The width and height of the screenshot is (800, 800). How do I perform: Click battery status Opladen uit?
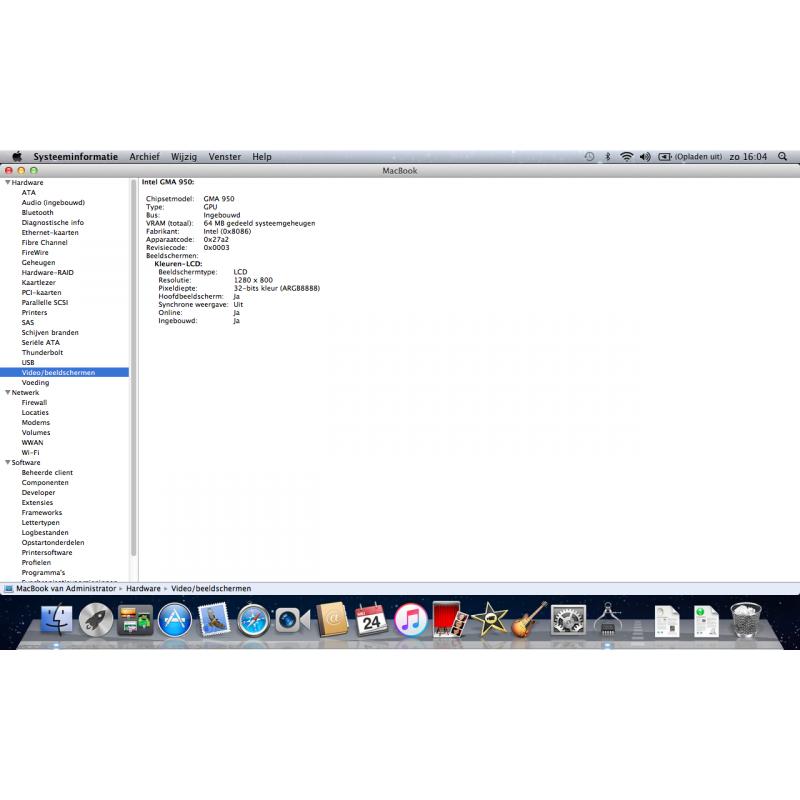click(690, 157)
